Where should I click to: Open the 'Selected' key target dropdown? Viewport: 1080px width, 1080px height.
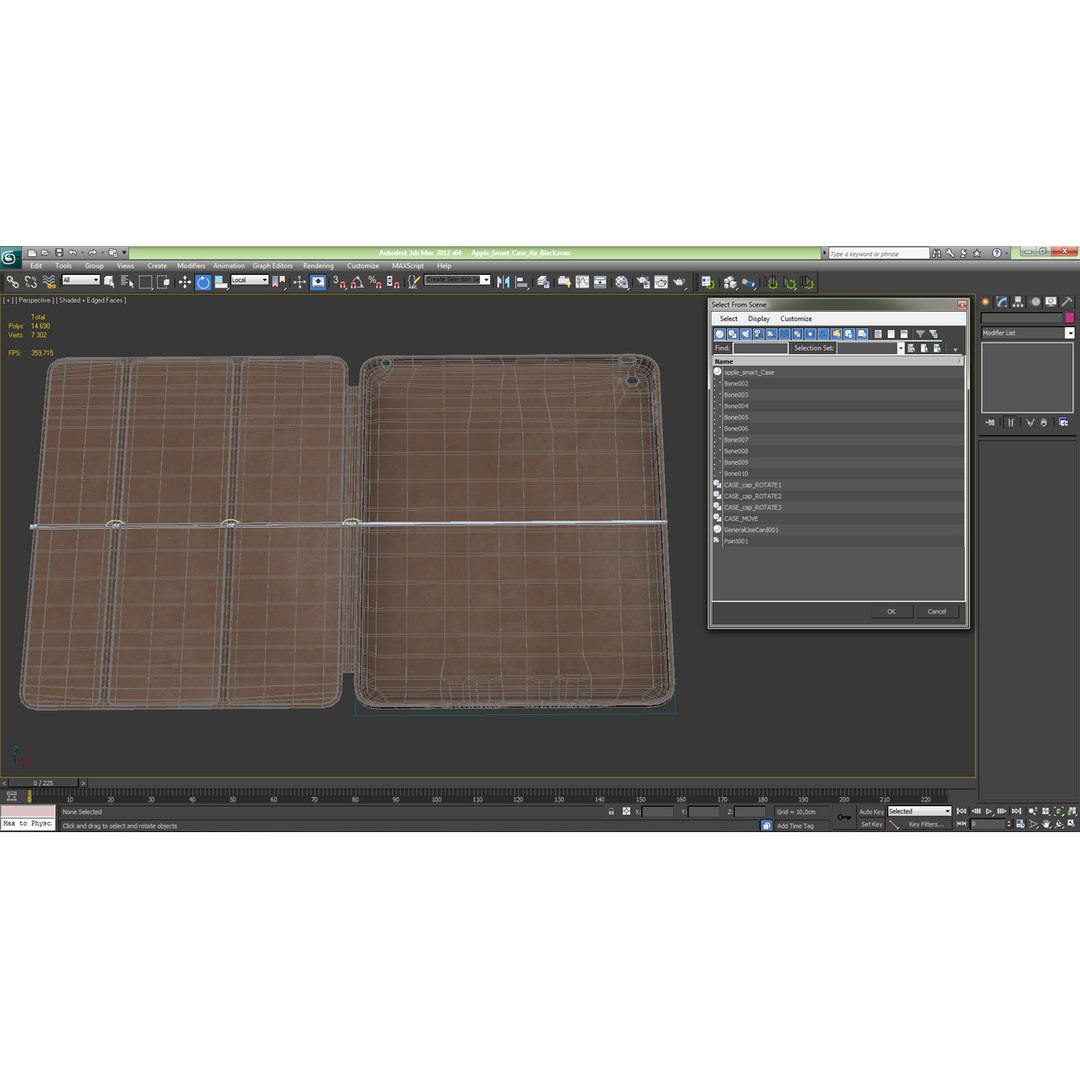pyautogui.click(x=919, y=811)
